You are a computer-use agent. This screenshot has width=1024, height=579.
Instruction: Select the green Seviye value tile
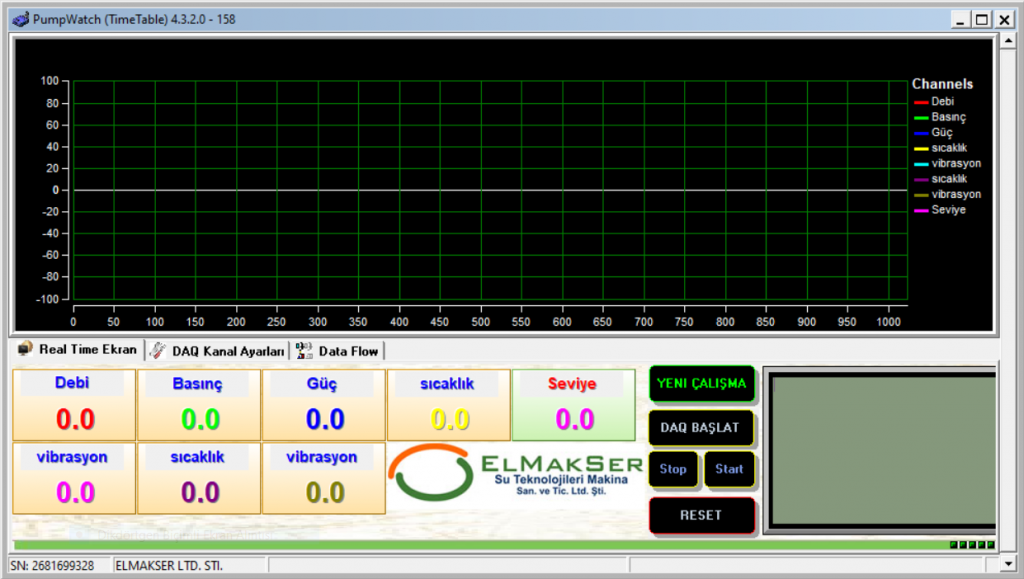pyautogui.click(x=573, y=405)
